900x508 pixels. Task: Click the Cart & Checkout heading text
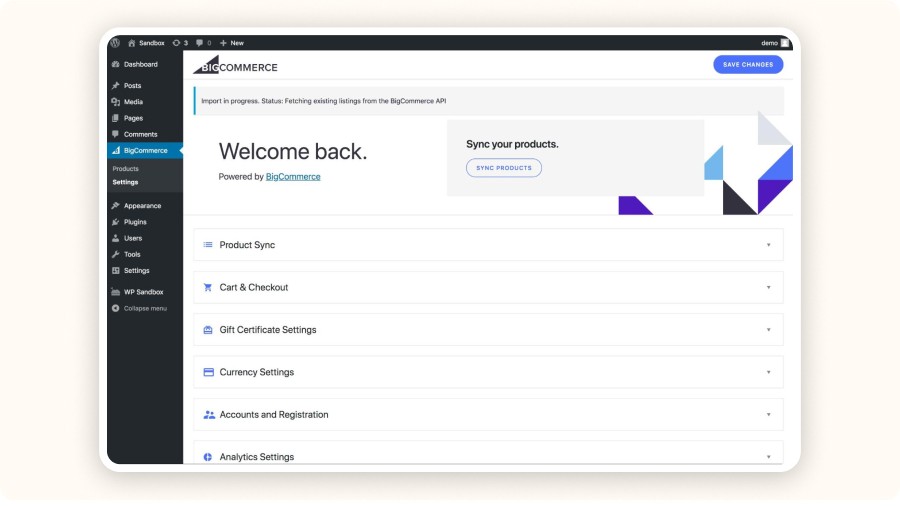[254, 287]
